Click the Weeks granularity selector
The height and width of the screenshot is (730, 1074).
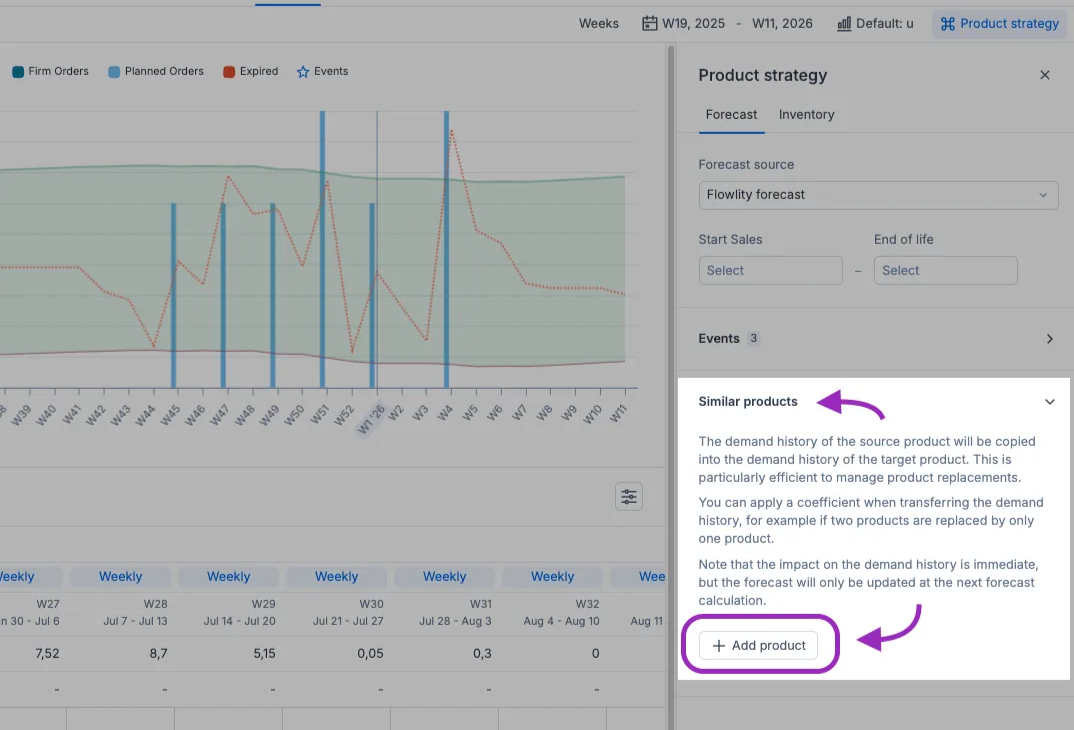click(x=599, y=24)
